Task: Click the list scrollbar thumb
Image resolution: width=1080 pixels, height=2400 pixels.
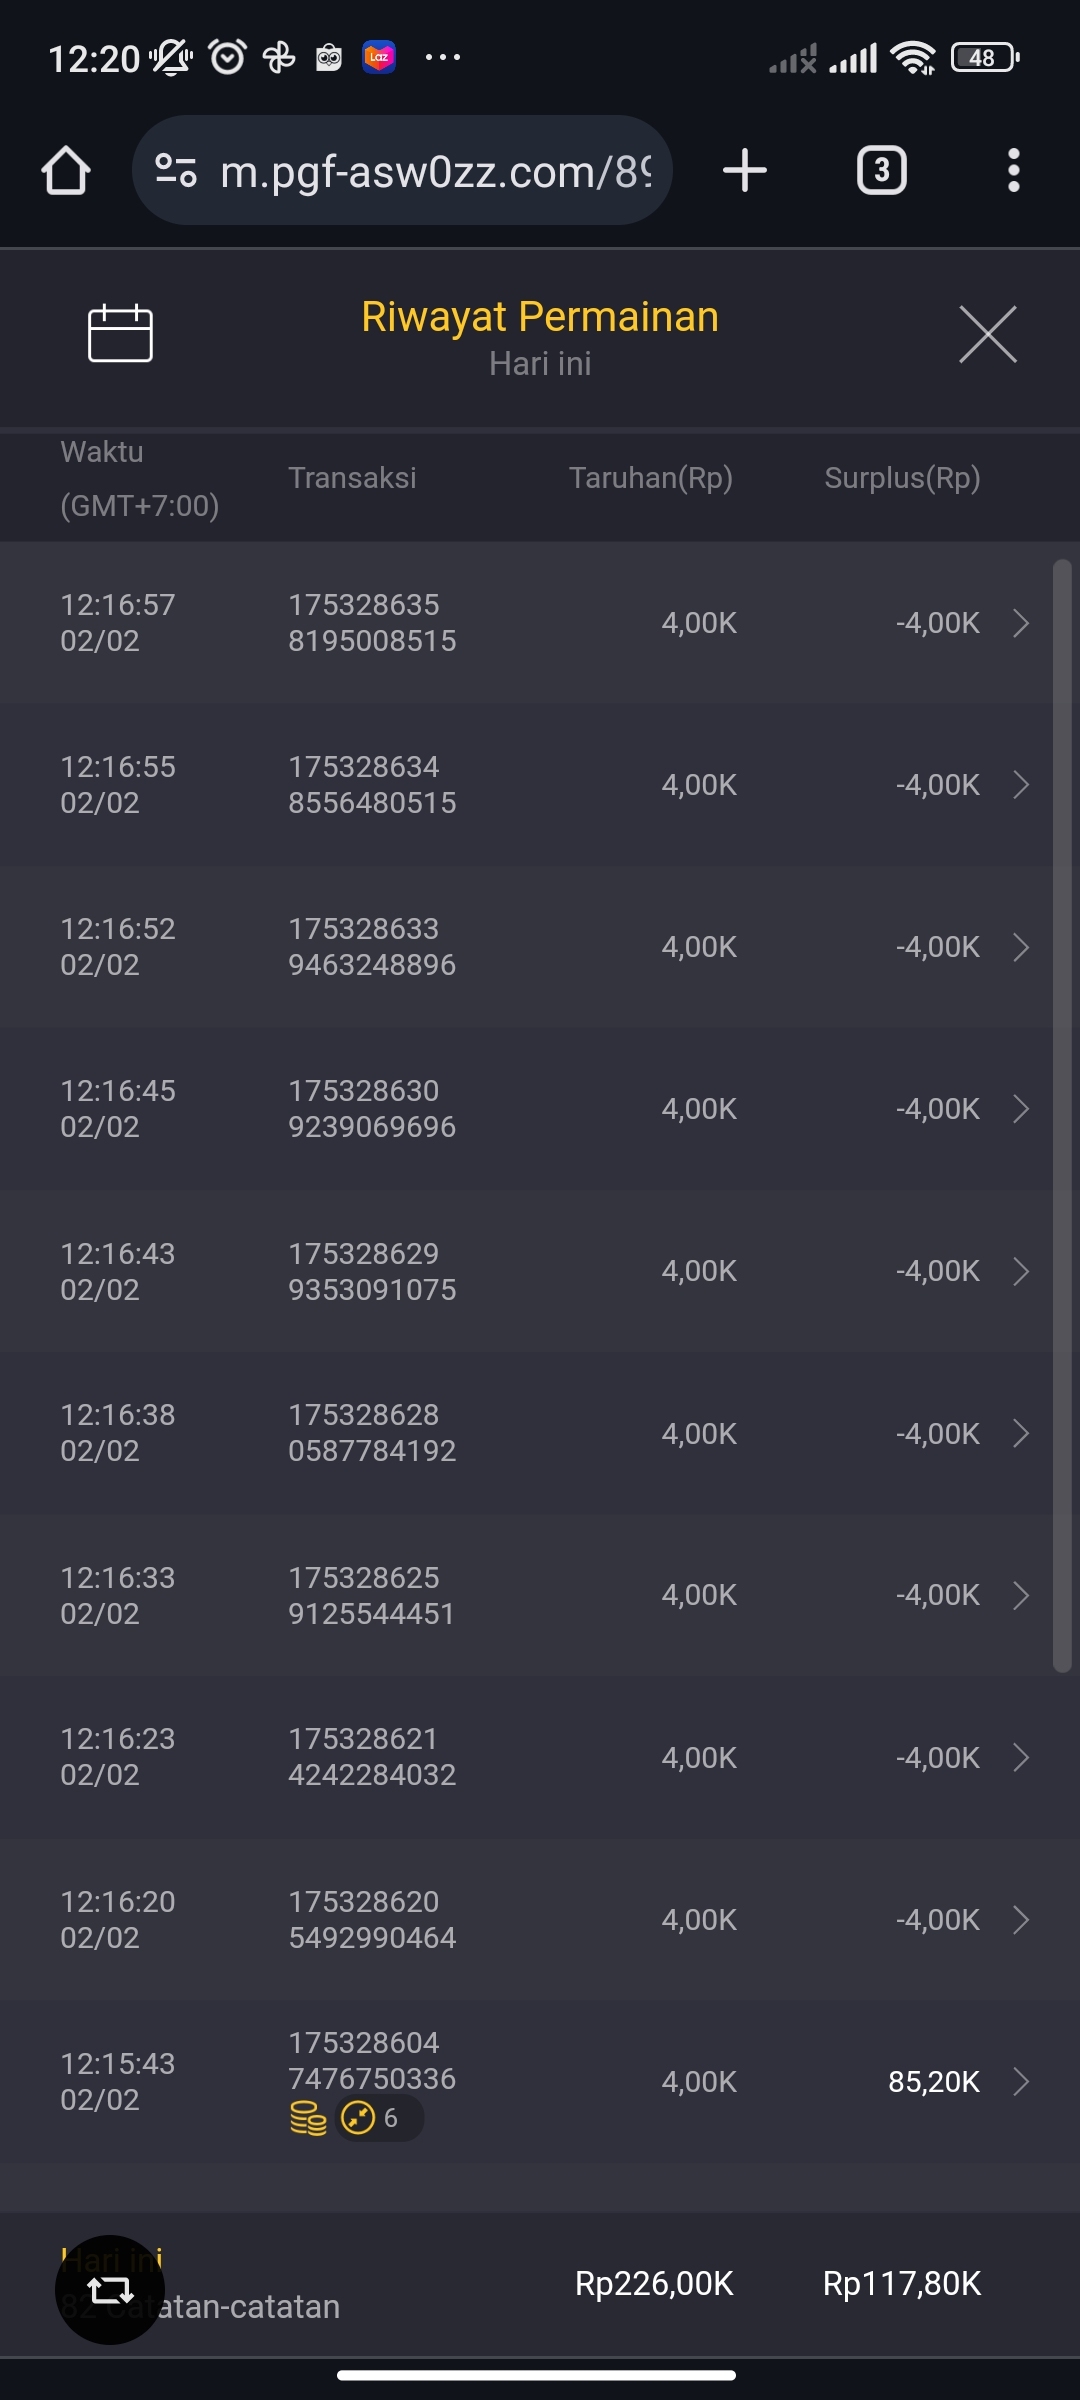Action: [x=1062, y=1115]
